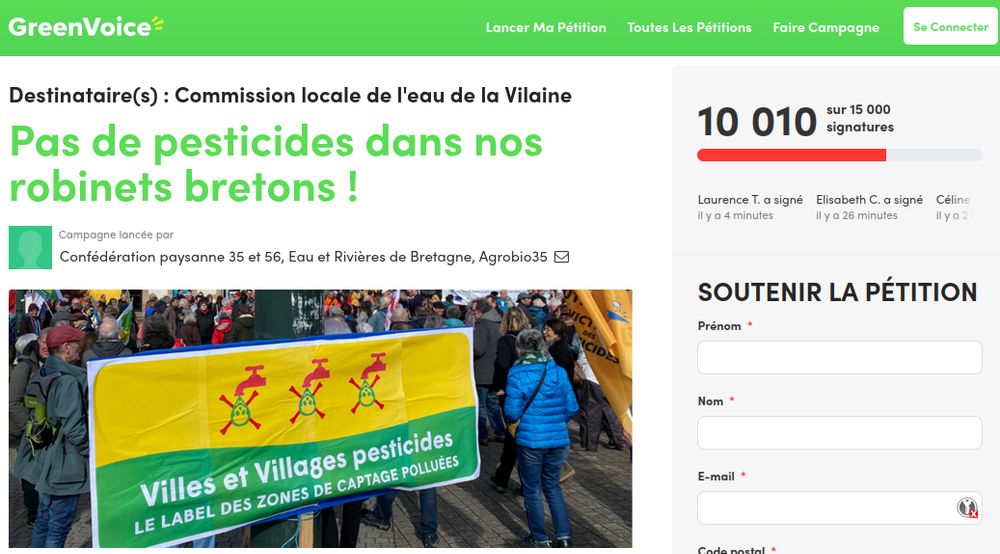
Task: Click the Destinataire(s) Commission locale heading
Action: (290, 95)
